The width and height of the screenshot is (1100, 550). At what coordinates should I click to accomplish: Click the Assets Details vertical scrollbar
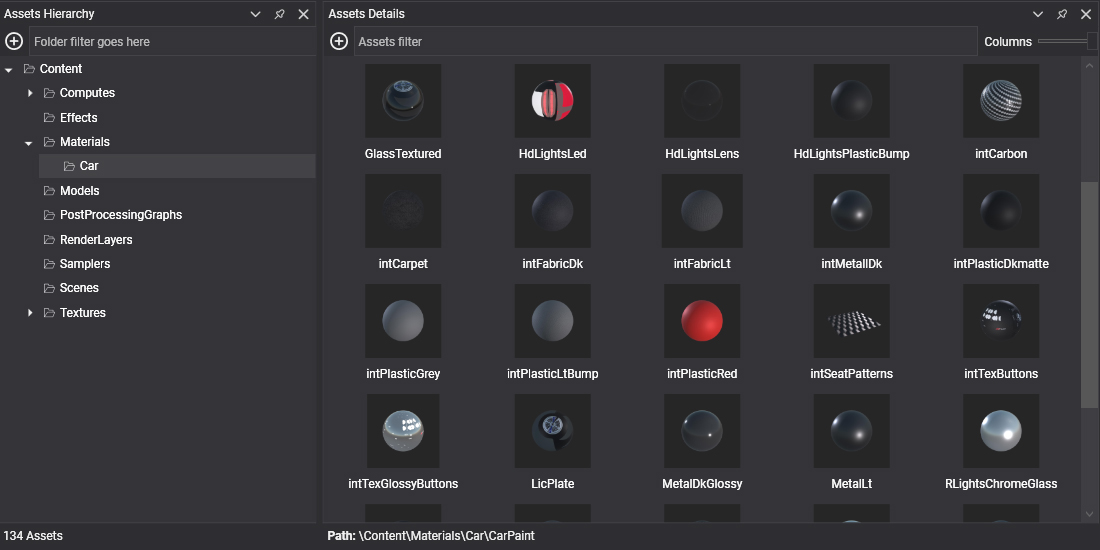pos(1089,295)
